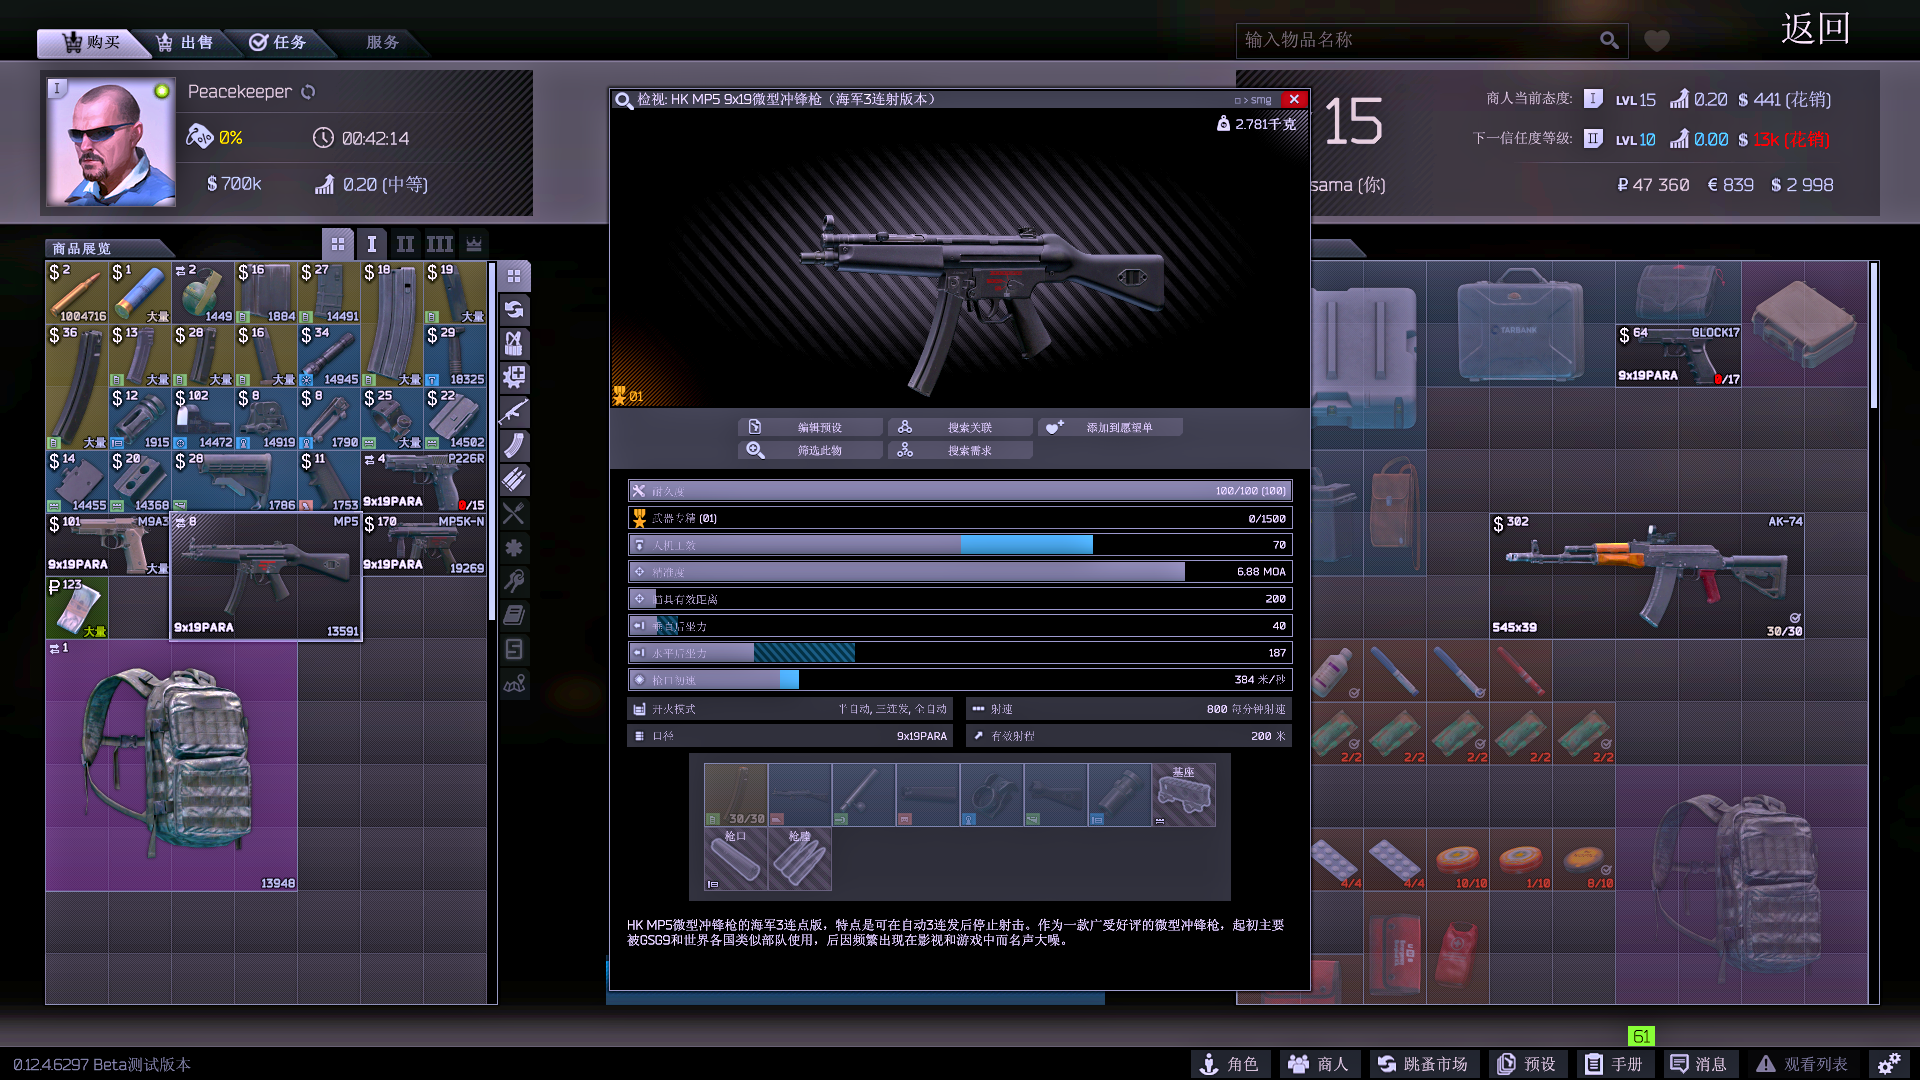Select the AK-74 rifle in stash

(x=1648, y=576)
